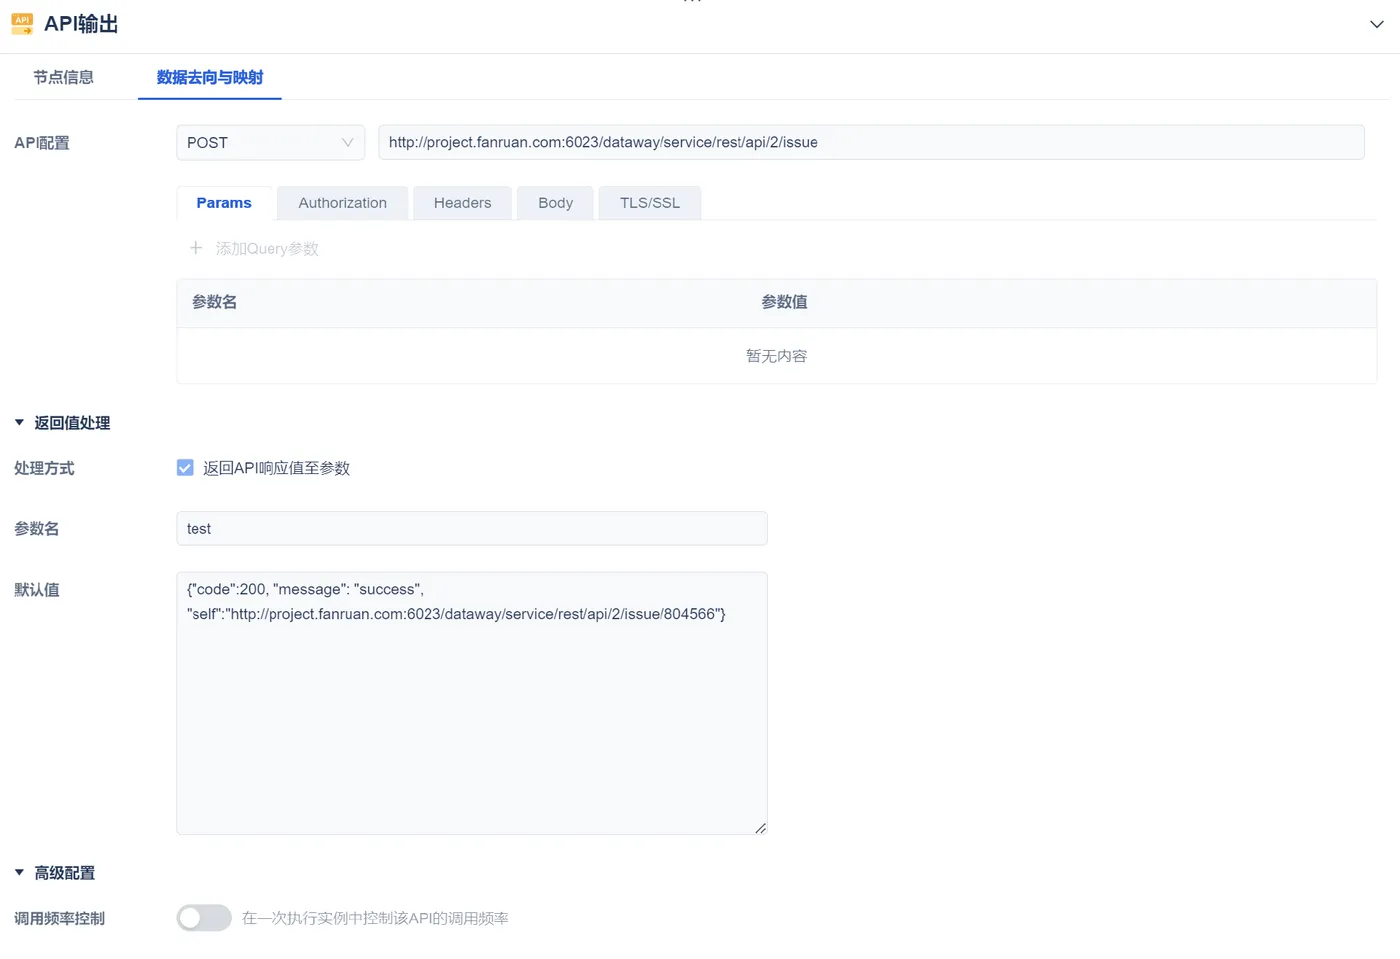1400x959 pixels.
Task: Uncheck 返回API响应值至参数 checkbox
Action: pos(185,468)
